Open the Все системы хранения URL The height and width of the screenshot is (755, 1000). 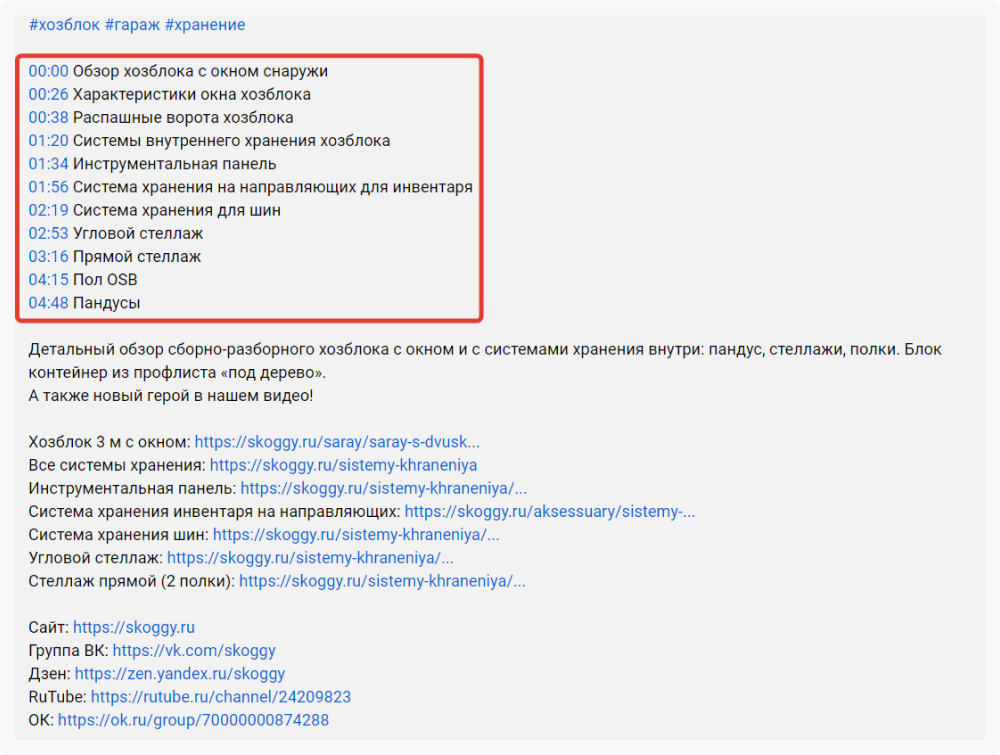[343, 465]
